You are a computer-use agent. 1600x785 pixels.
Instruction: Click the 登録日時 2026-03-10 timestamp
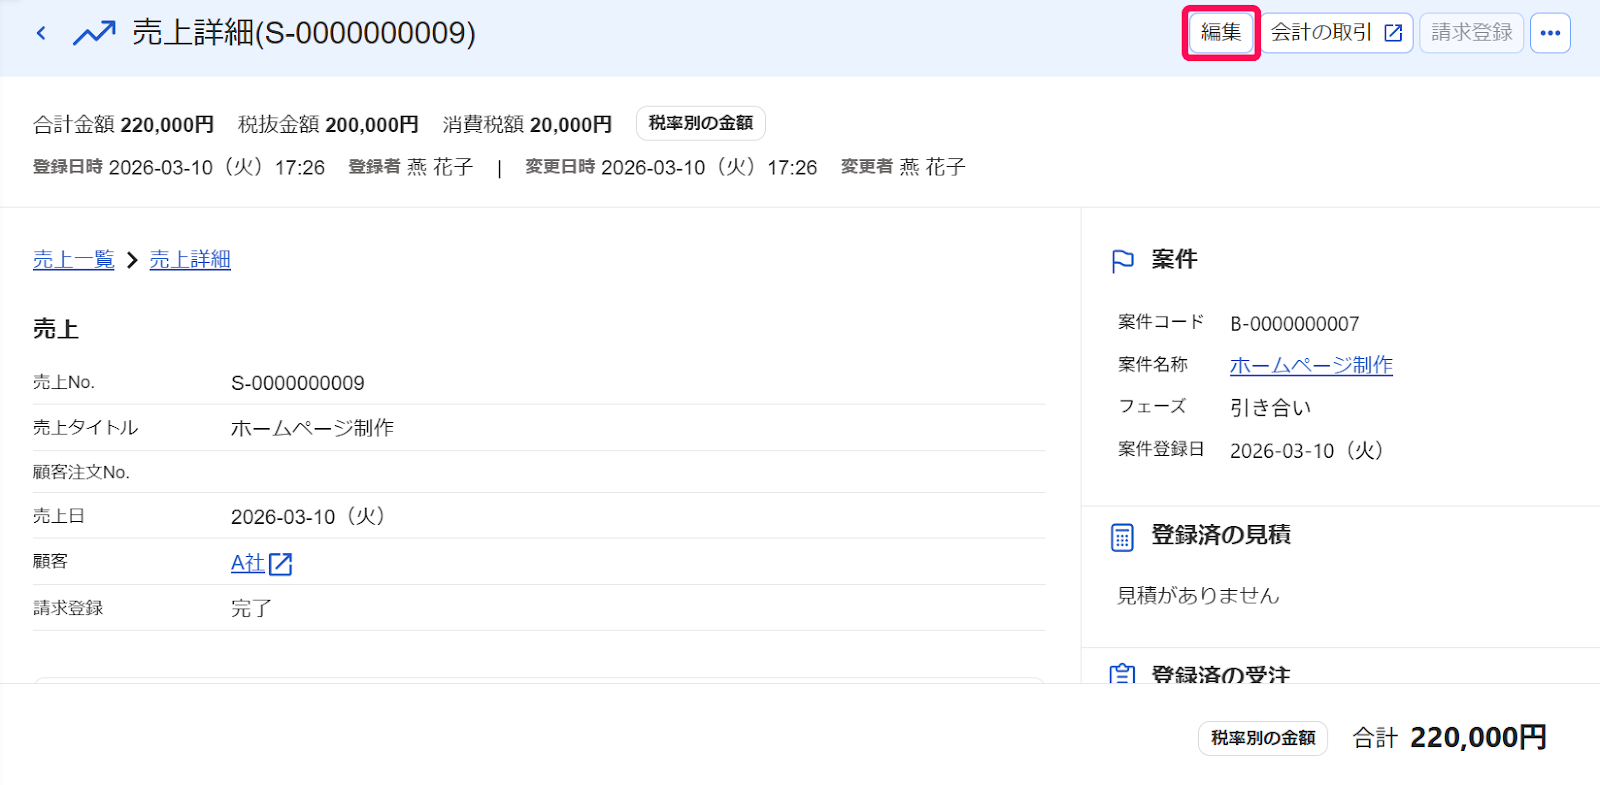[x=179, y=167]
